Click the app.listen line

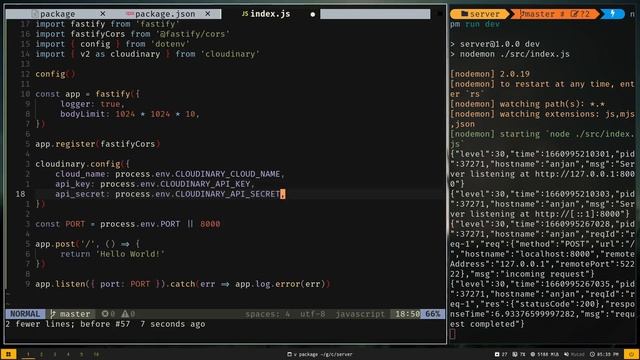[182, 284]
